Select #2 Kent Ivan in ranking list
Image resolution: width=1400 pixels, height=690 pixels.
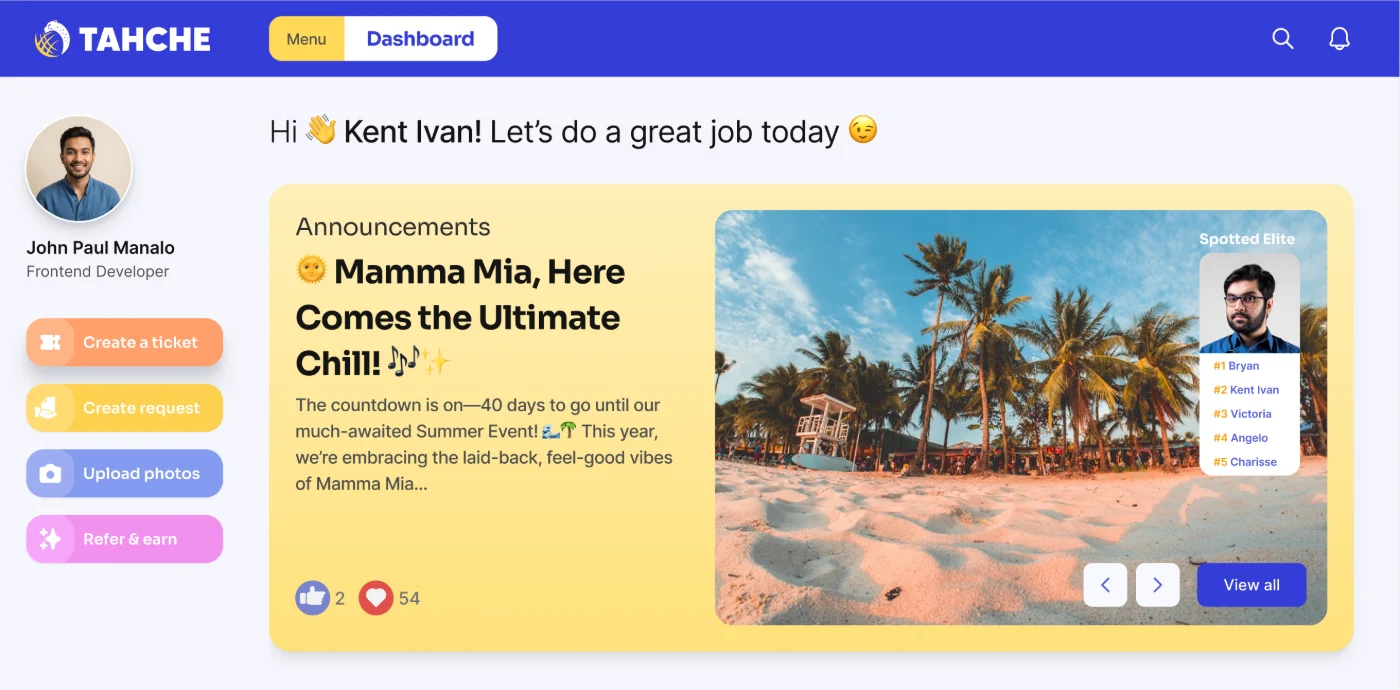[1246, 390]
